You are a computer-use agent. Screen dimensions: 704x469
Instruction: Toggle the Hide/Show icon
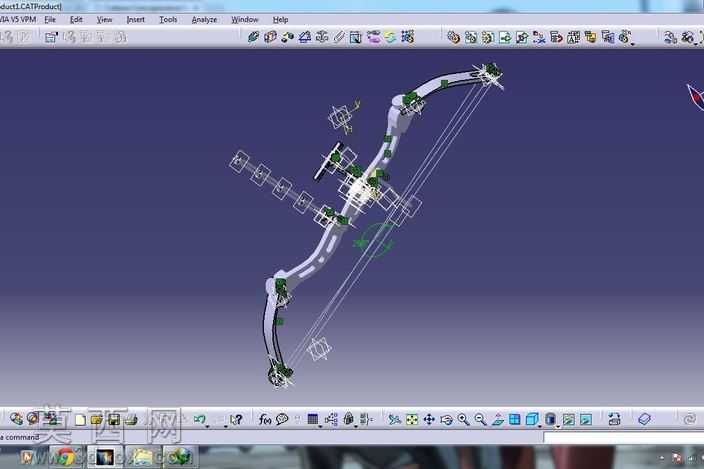[x=568, y=420]
